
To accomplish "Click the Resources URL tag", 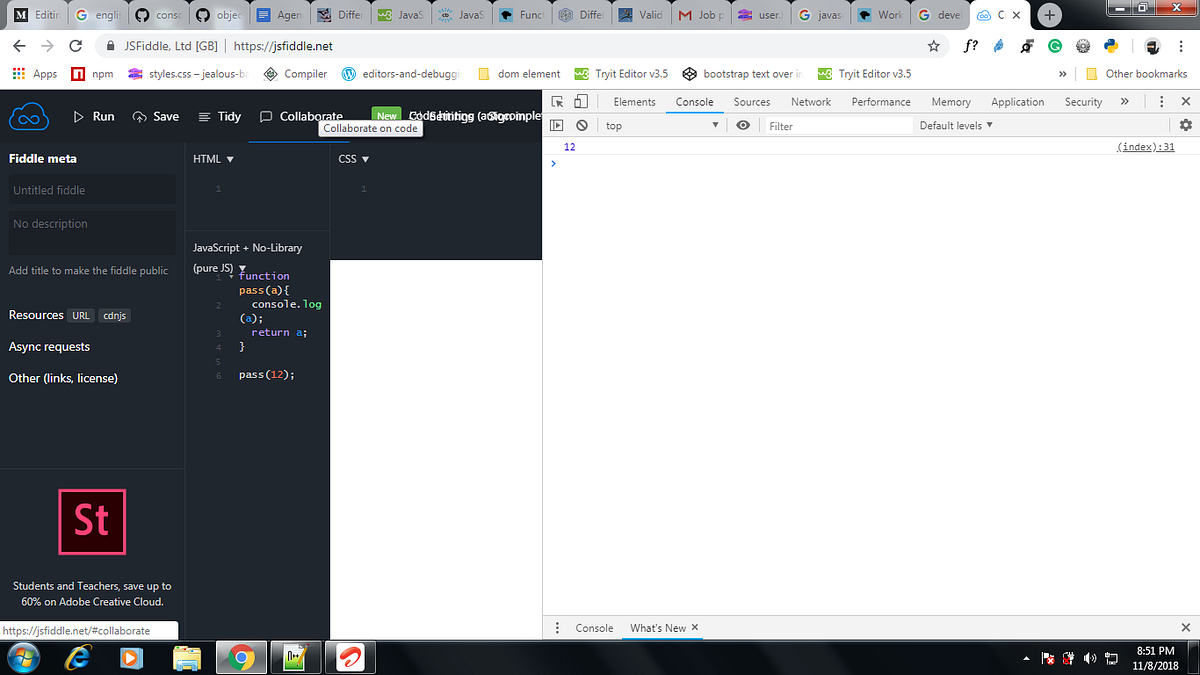I will (81, 315).
